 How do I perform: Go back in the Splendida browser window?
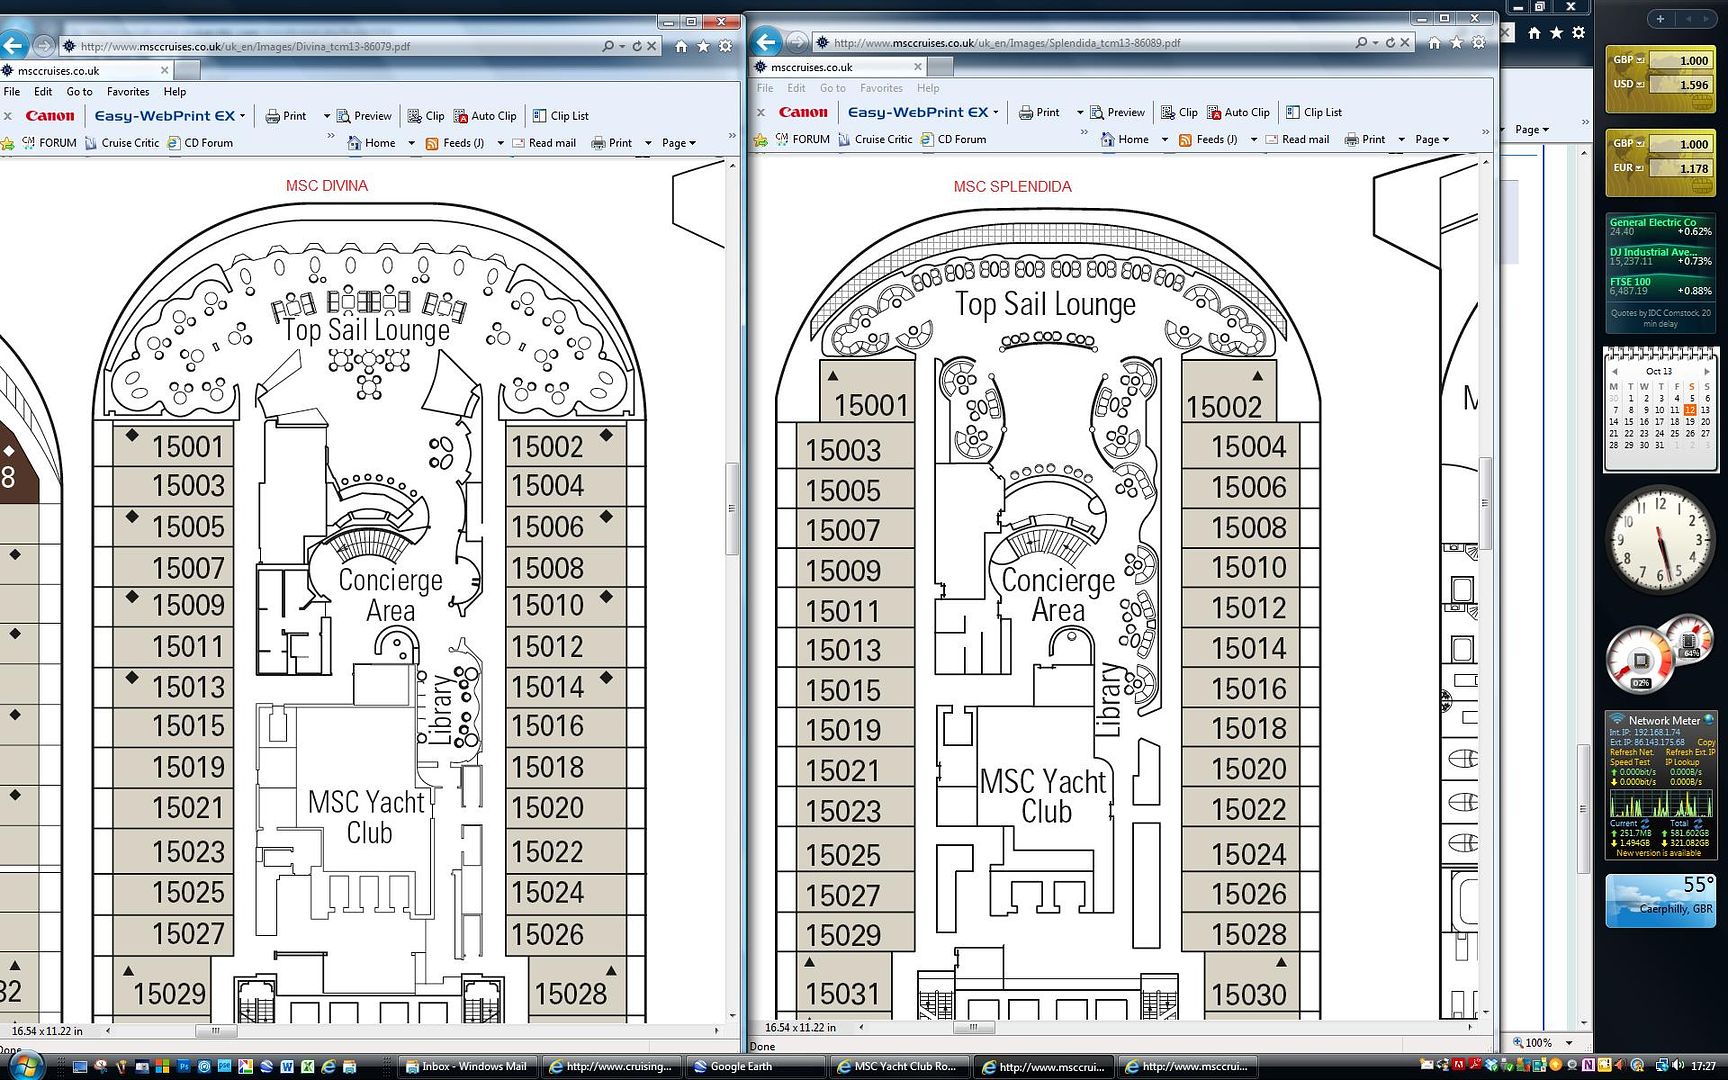(x=766, y=42)
